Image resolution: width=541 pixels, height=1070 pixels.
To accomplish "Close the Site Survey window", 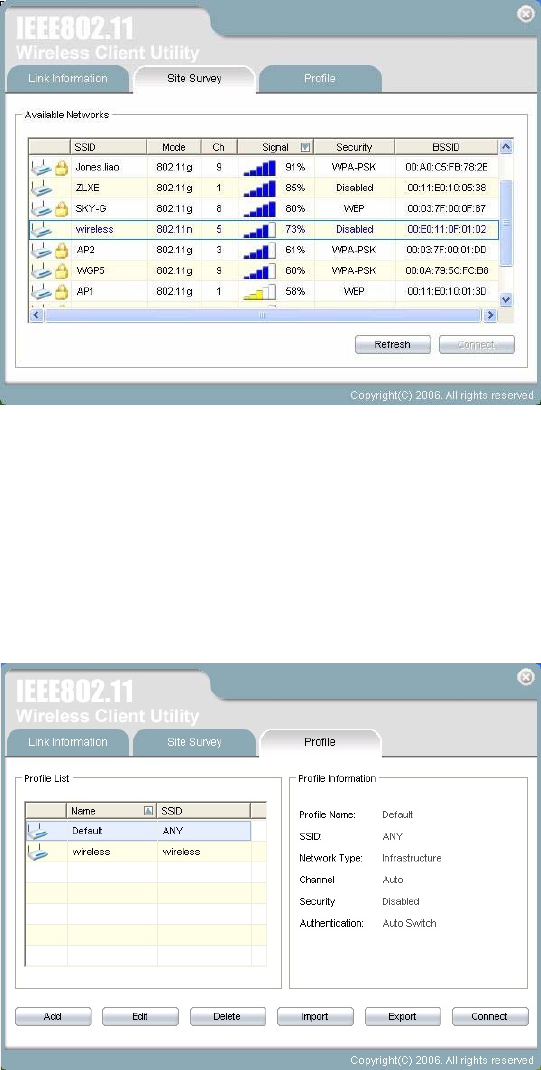I will [x=525, y=14].
